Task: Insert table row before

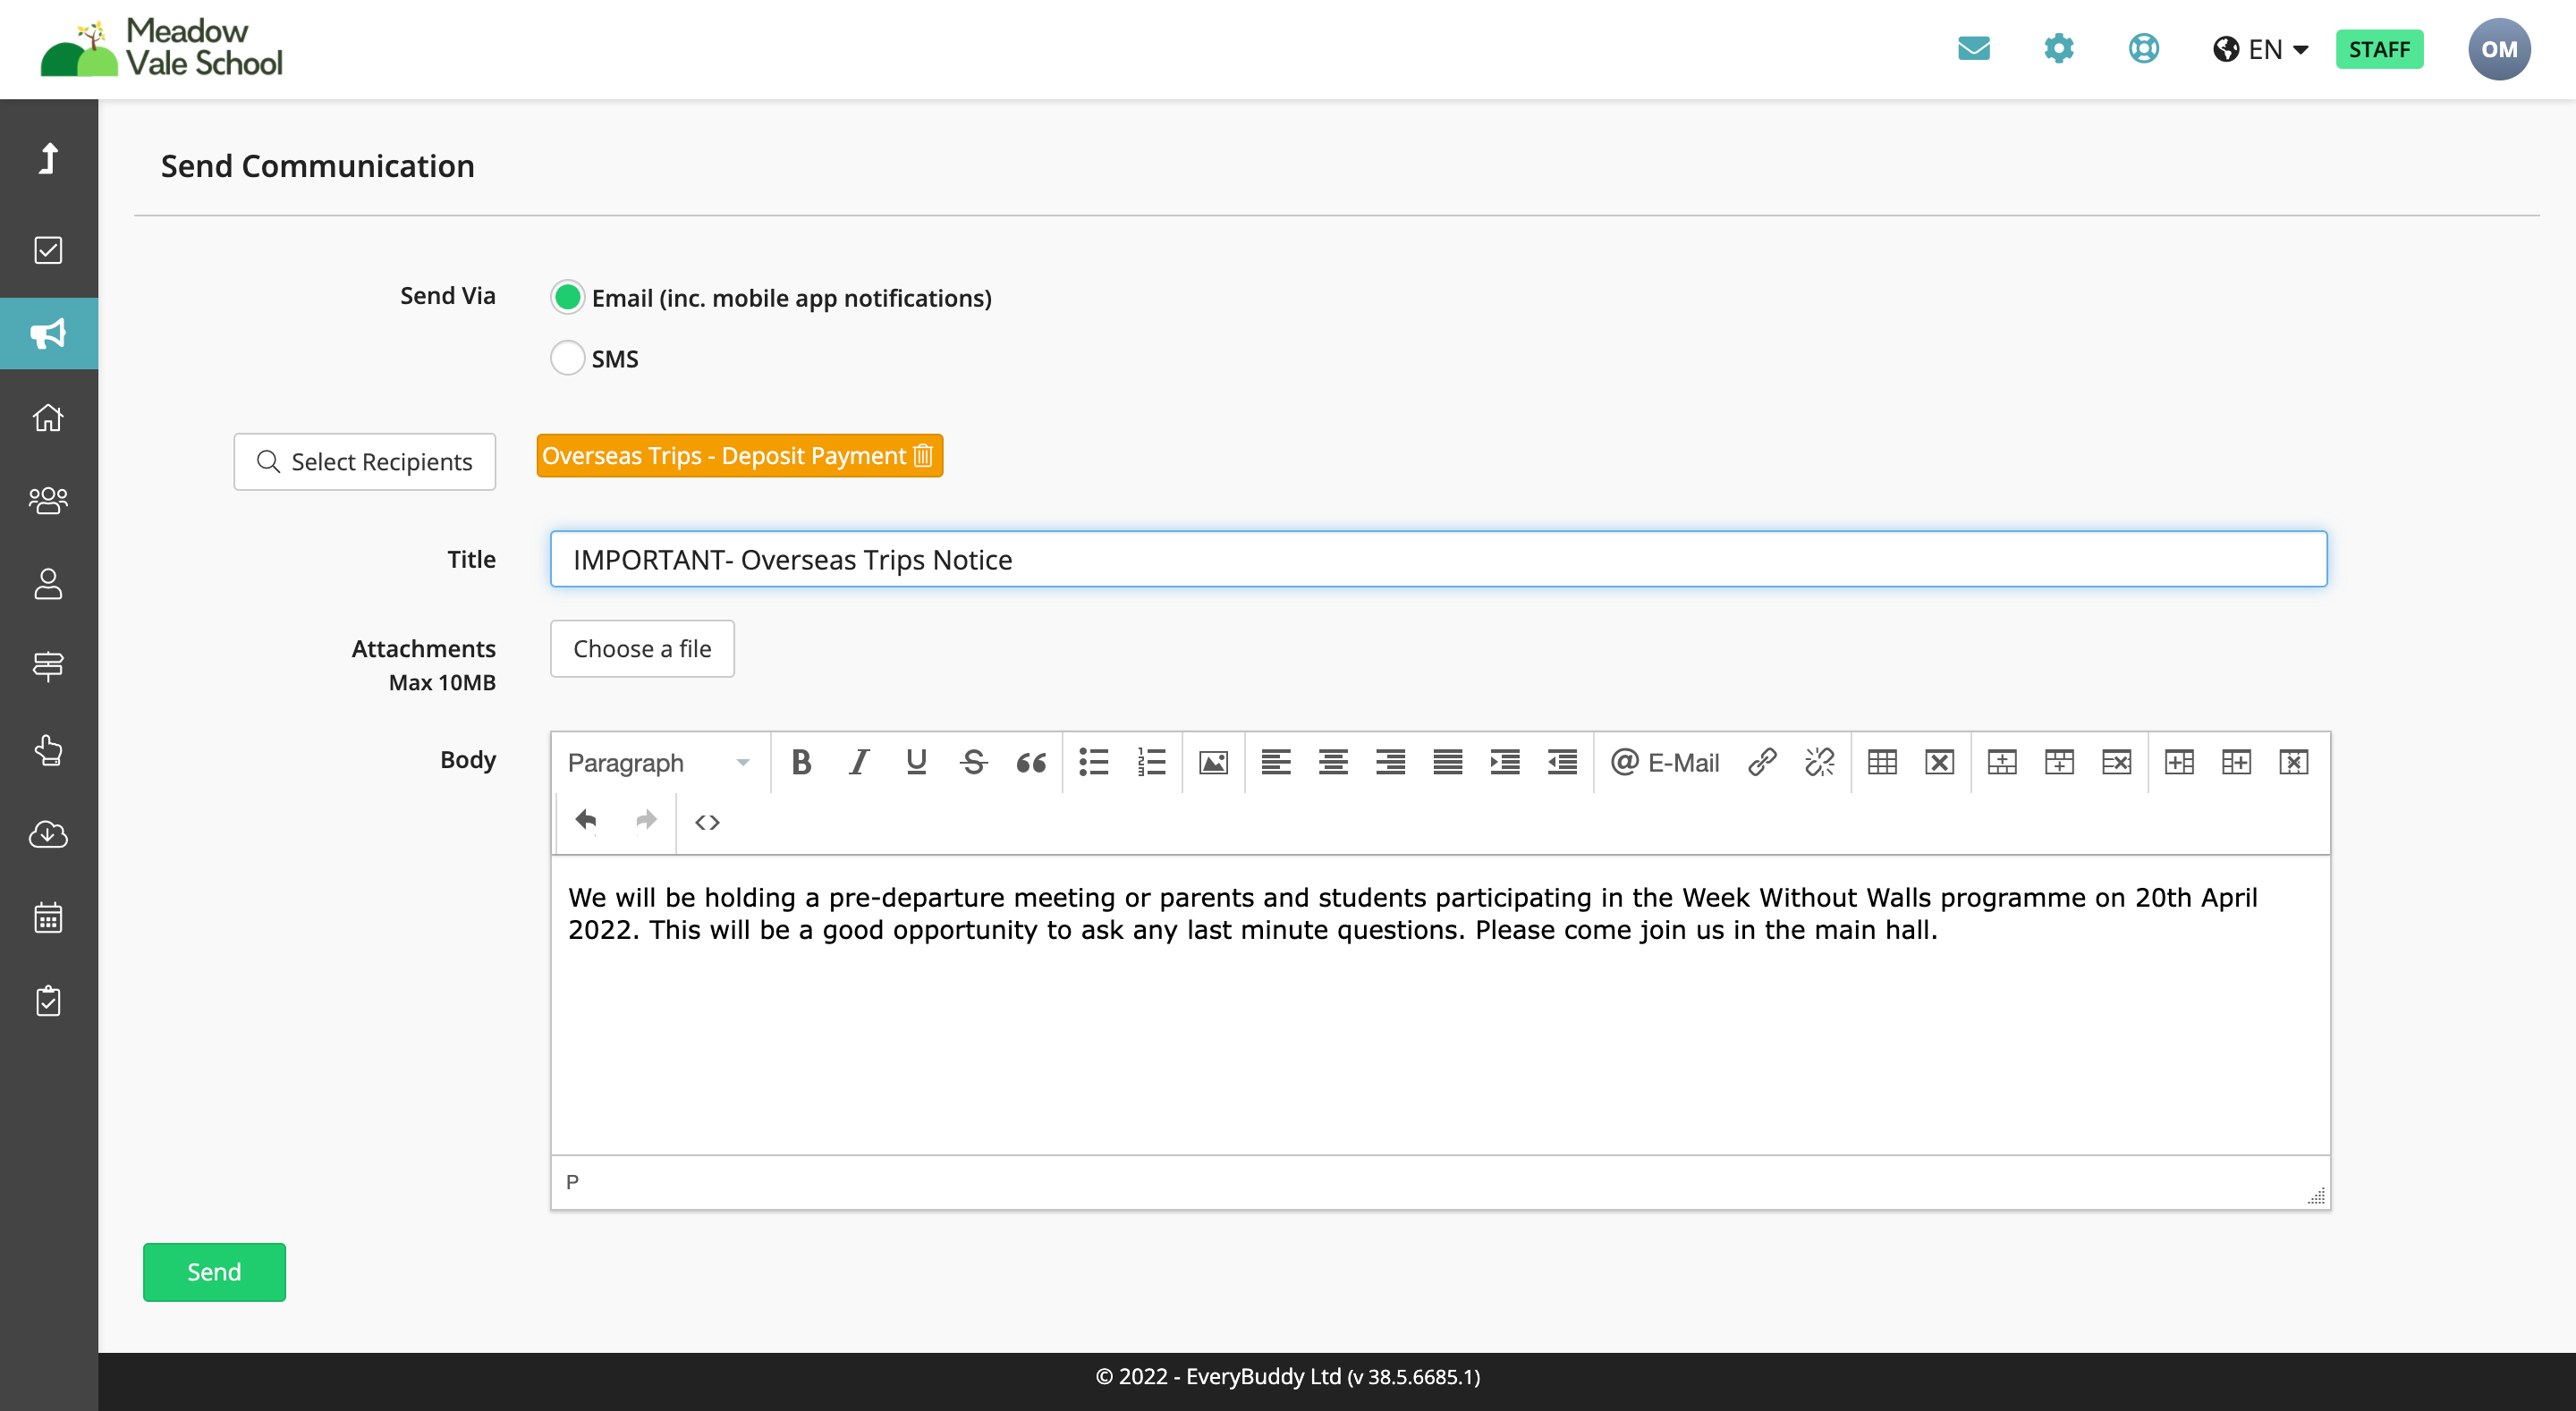Action: [x=2002, y=763]
